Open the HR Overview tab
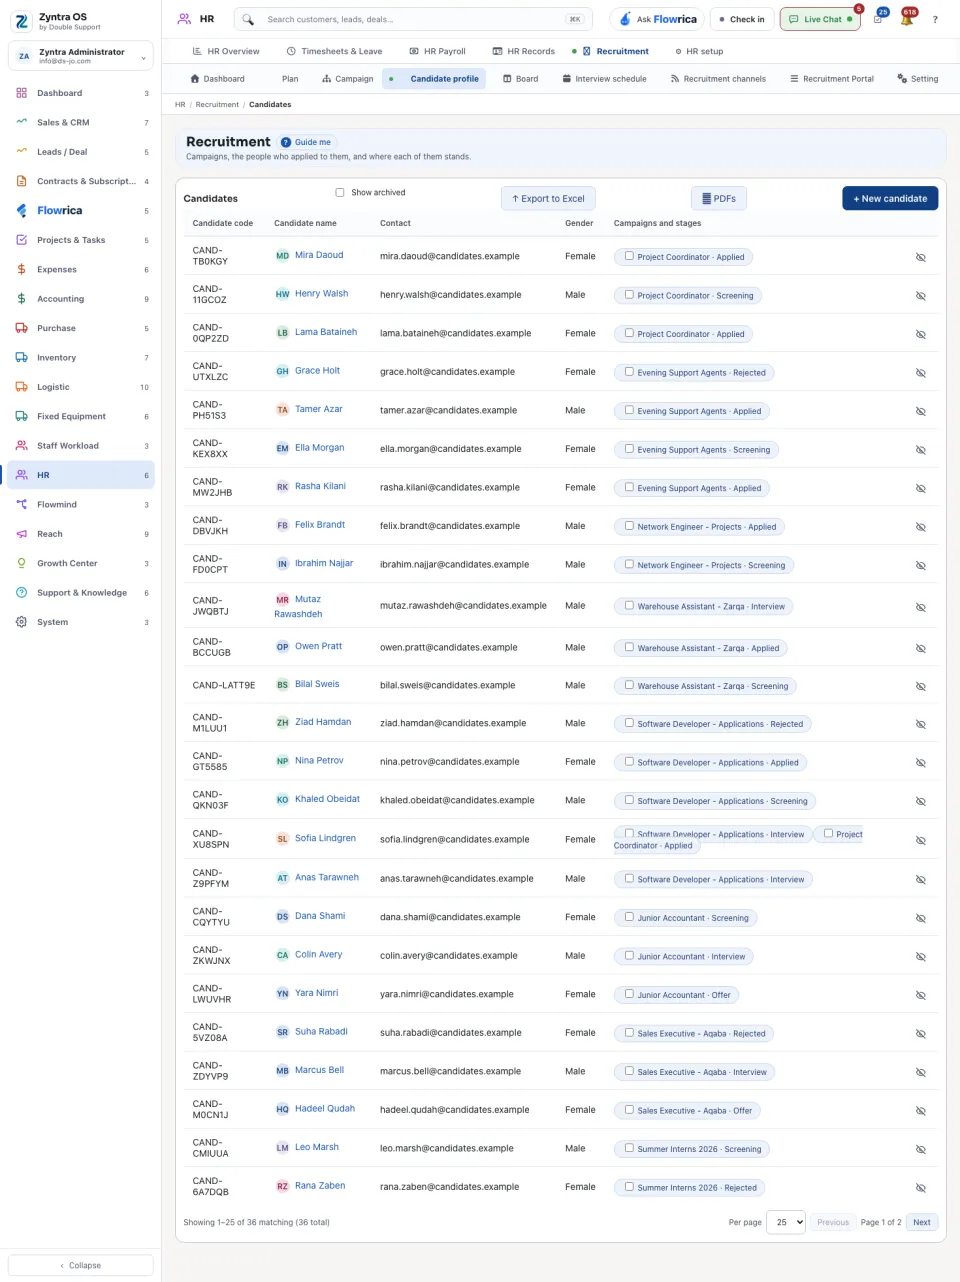The width and height of the screenshot is (960, 1282). (226, 51)
